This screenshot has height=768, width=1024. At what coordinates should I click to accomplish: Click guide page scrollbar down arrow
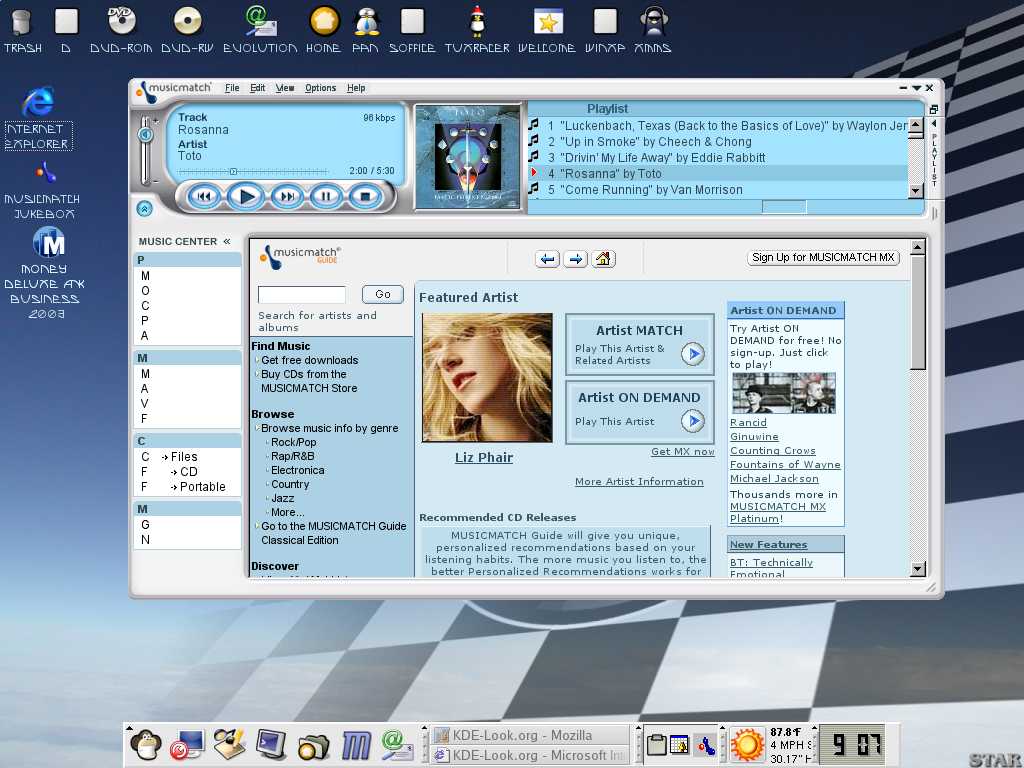point(918,569)
